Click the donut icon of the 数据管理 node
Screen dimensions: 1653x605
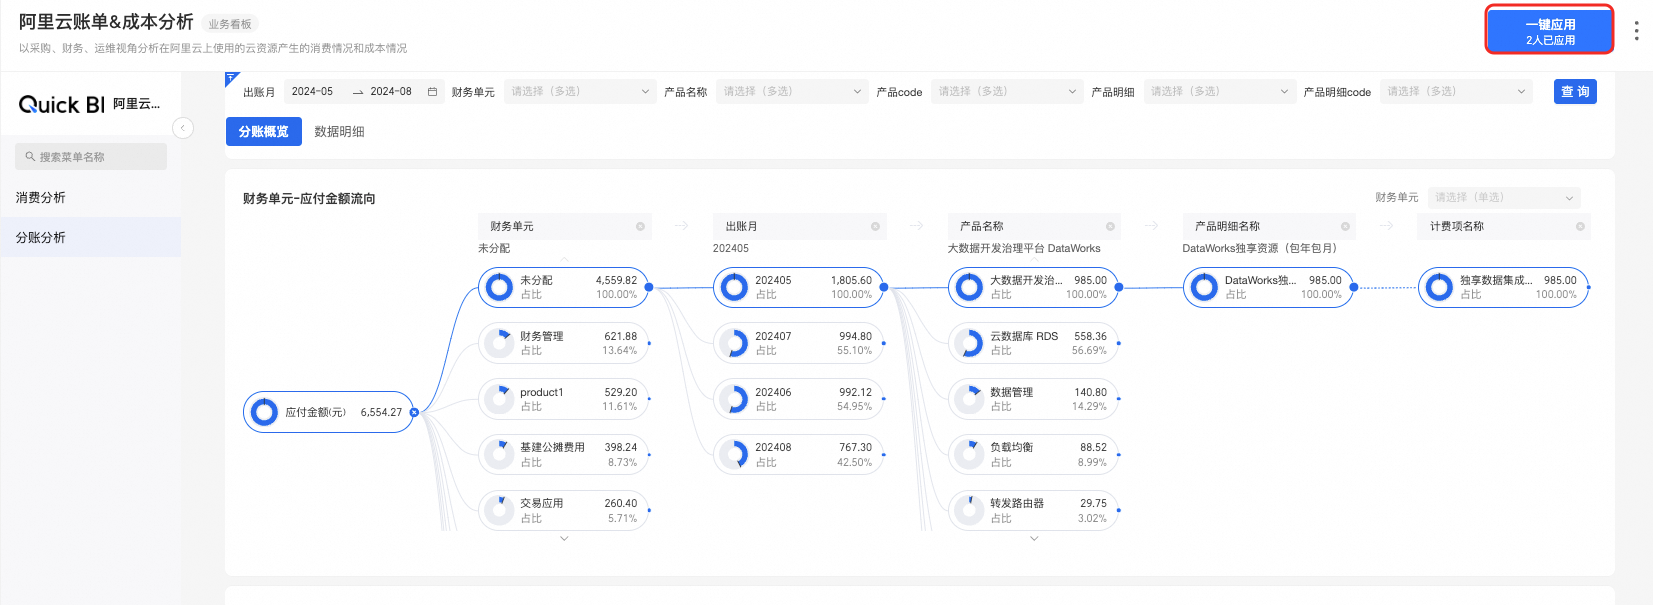pos(969,399)
